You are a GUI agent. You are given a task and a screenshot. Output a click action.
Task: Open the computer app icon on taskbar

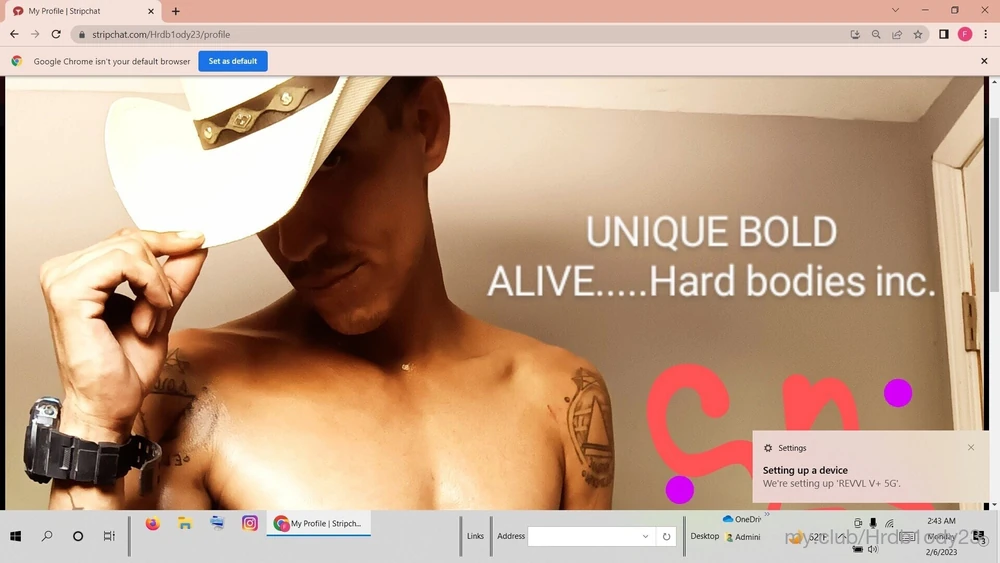[x=217, y=523]
